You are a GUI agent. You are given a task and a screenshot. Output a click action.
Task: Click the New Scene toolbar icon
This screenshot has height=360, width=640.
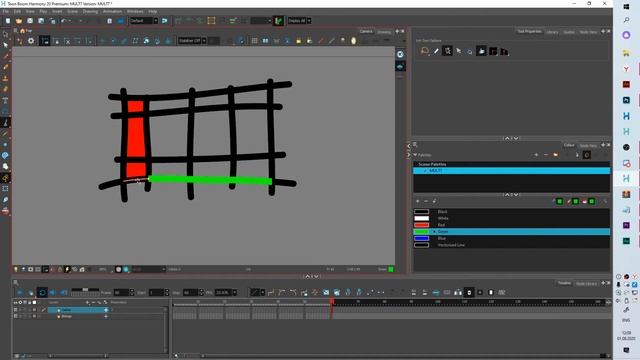point(8,21)
